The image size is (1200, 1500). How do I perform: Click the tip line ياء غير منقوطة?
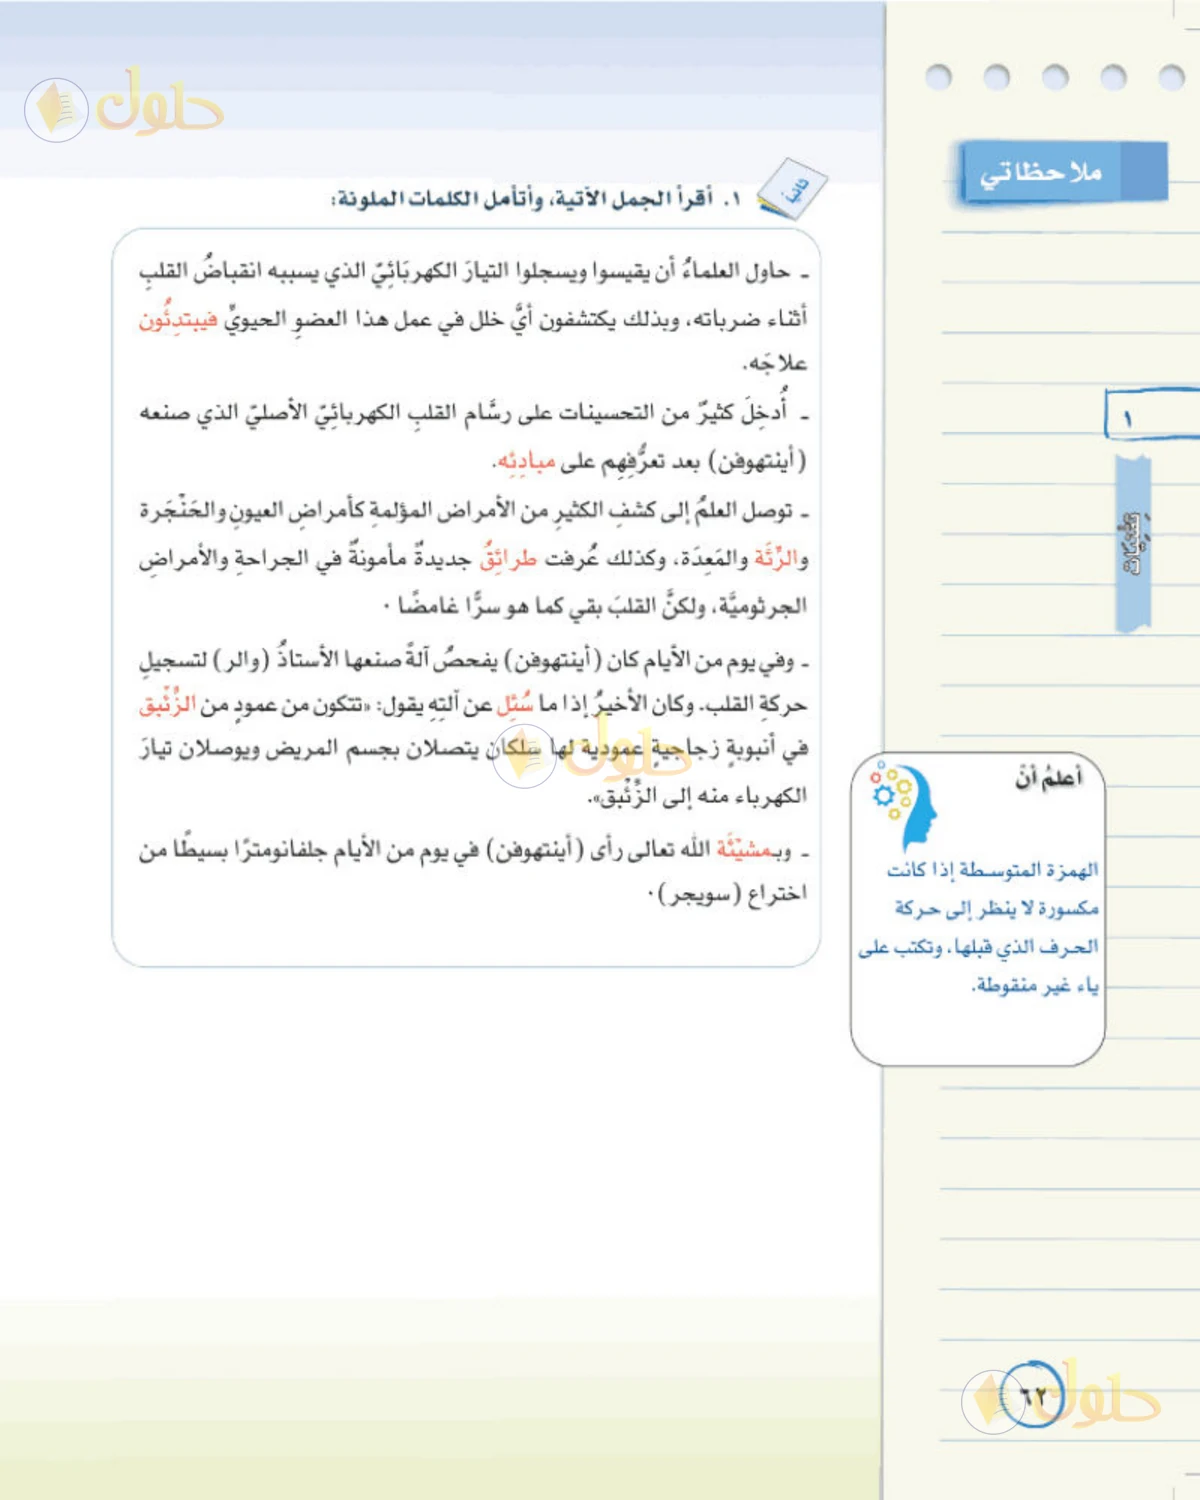coord(1035,985)
